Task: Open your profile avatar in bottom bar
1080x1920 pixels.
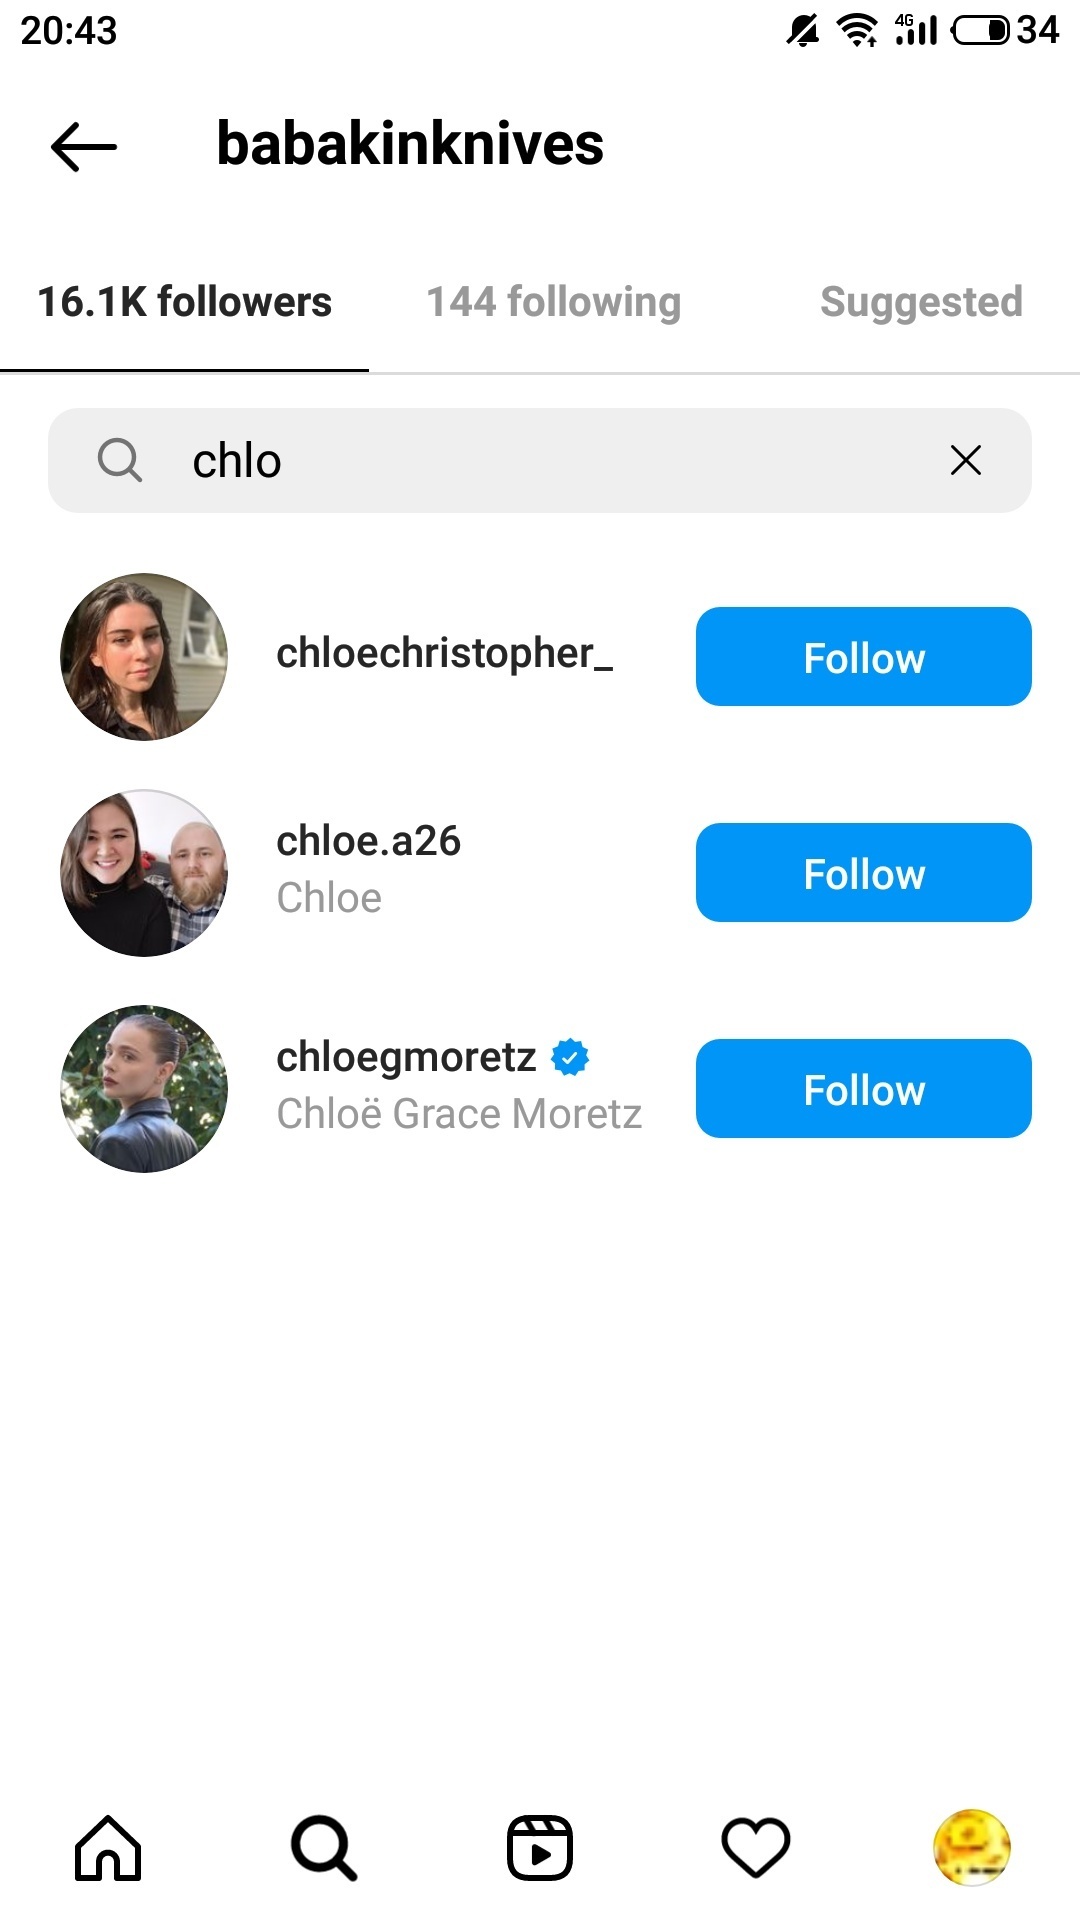Action: [971, 1848]
